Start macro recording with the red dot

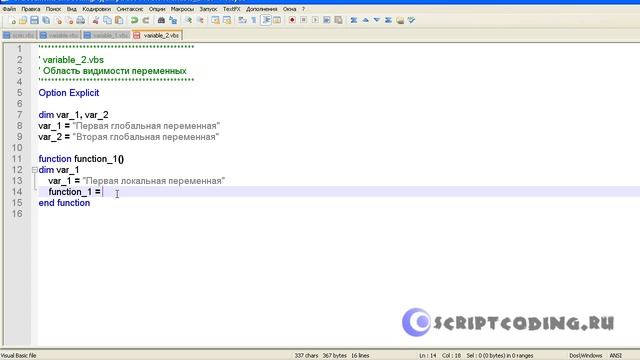point(292,20)
